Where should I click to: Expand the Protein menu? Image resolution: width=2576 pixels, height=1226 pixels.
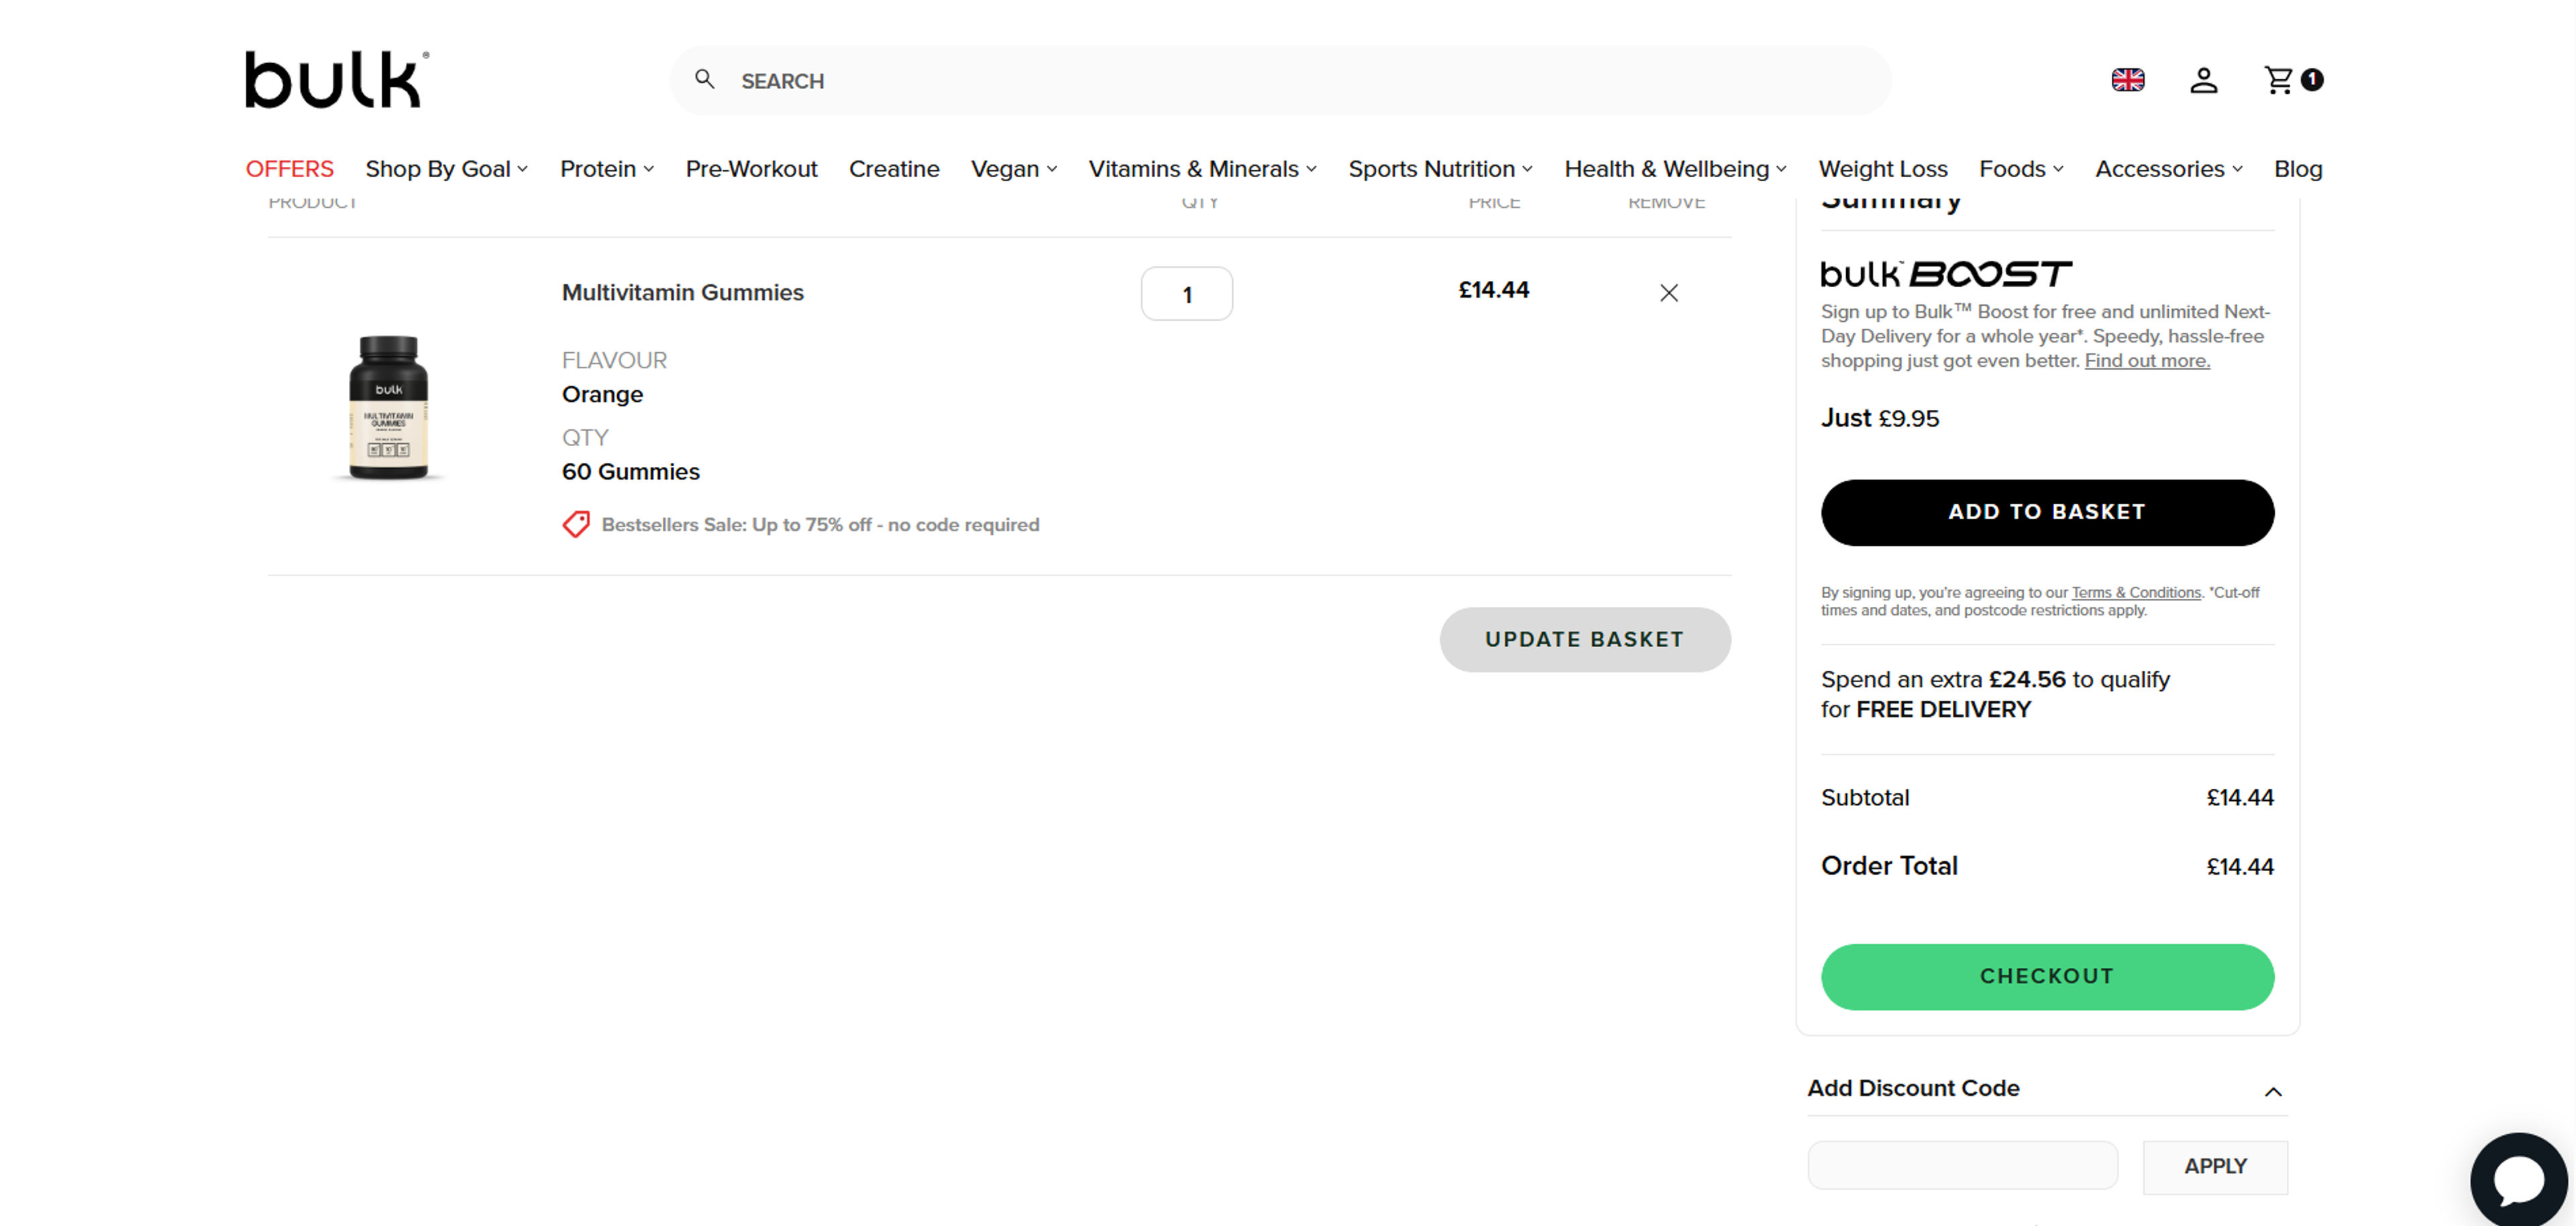[x=607, y=169]
